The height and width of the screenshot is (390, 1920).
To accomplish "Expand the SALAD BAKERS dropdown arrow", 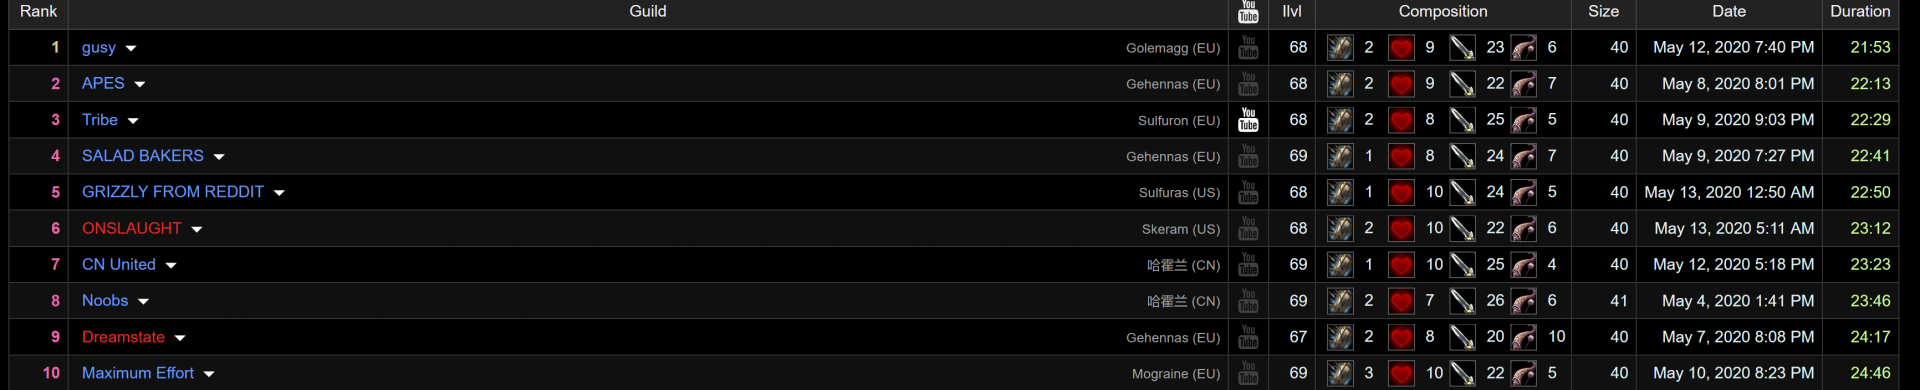I will [x=219, y=157].
